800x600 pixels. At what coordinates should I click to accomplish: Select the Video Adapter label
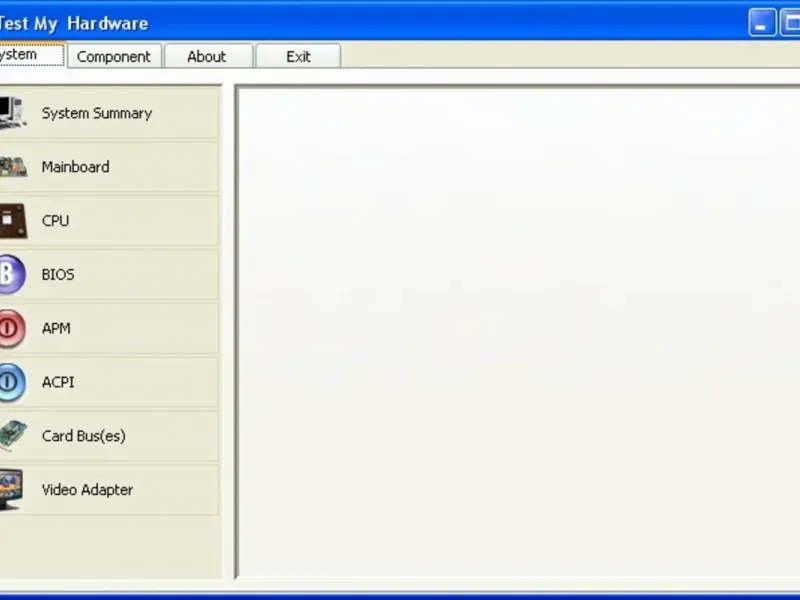pyautogui.click(x=87, y=490)
